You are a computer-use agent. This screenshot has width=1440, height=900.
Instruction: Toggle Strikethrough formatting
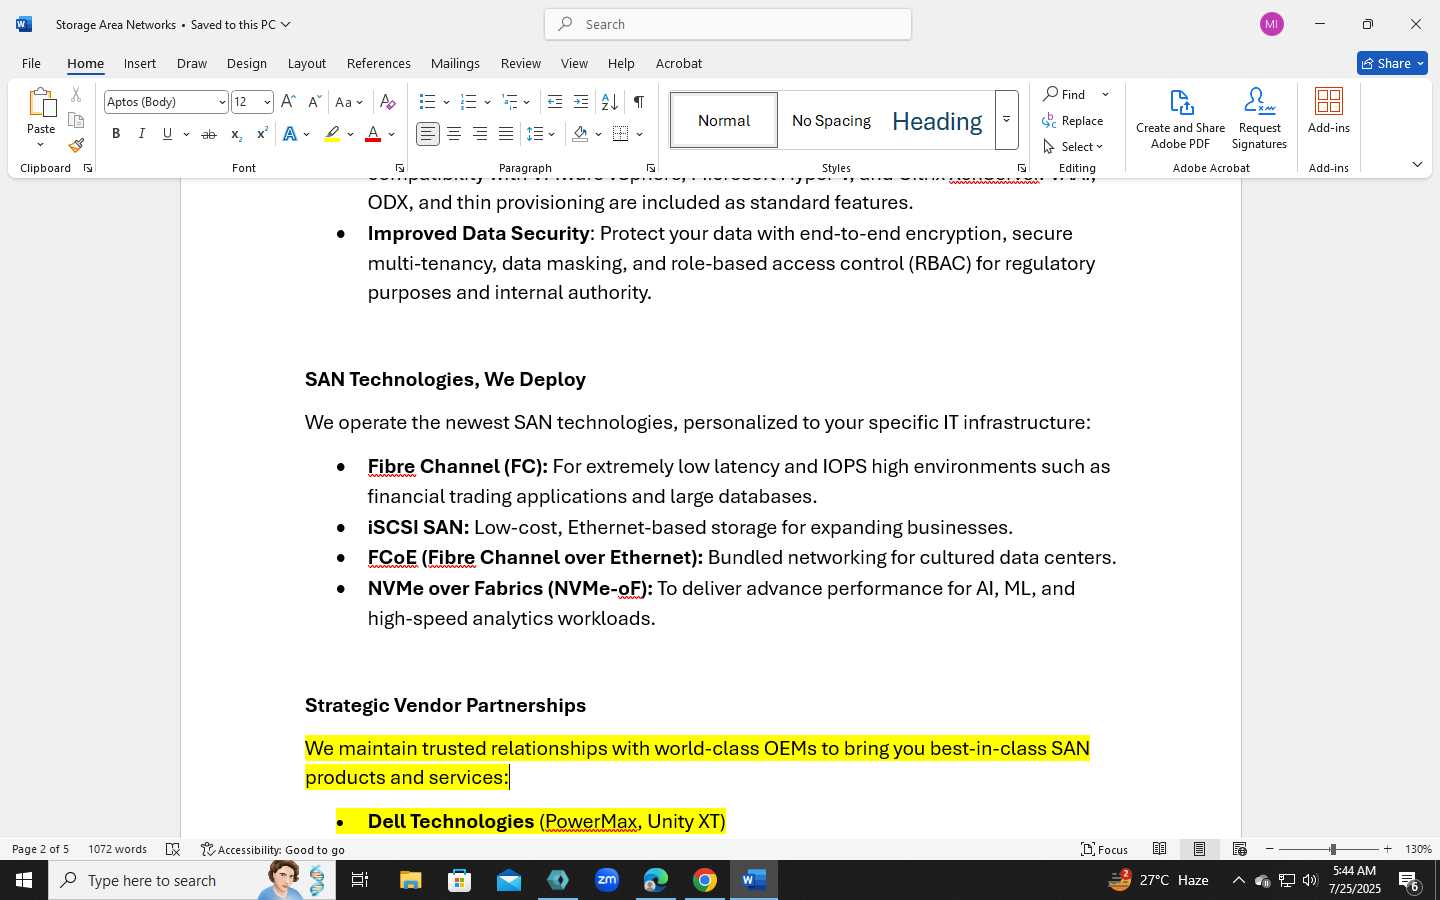click(209, 134)
